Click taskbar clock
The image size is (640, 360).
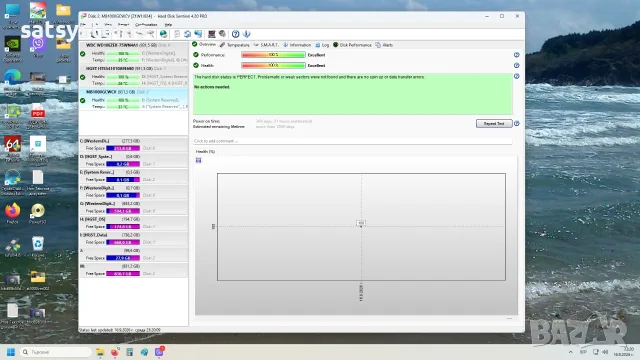point(624,352)
